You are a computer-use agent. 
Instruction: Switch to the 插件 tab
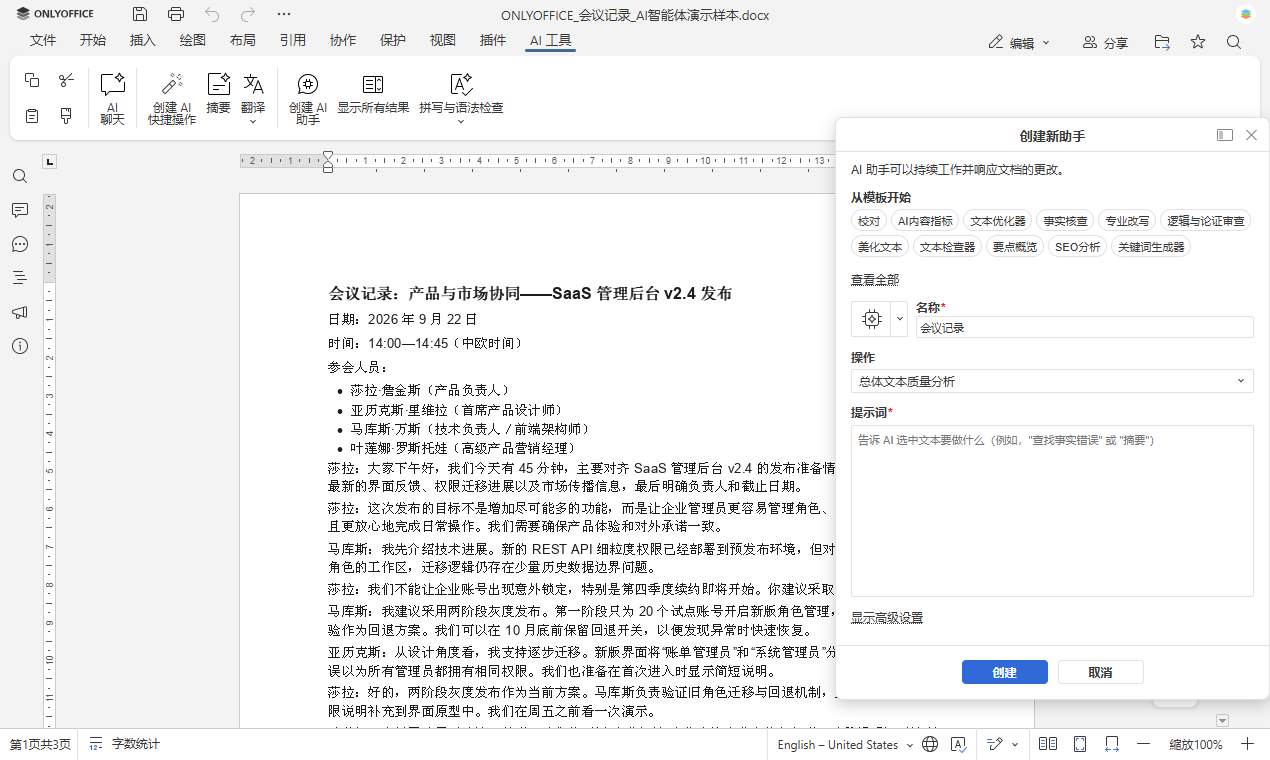point(493,40)
